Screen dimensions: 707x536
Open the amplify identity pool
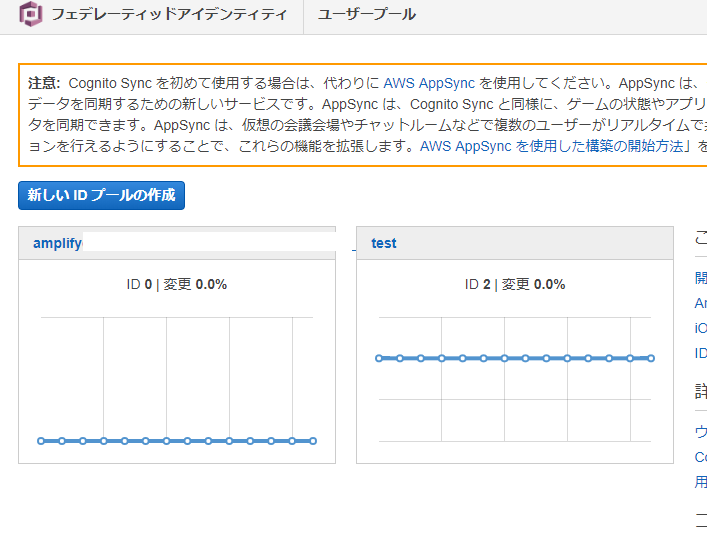coord(57,243)
